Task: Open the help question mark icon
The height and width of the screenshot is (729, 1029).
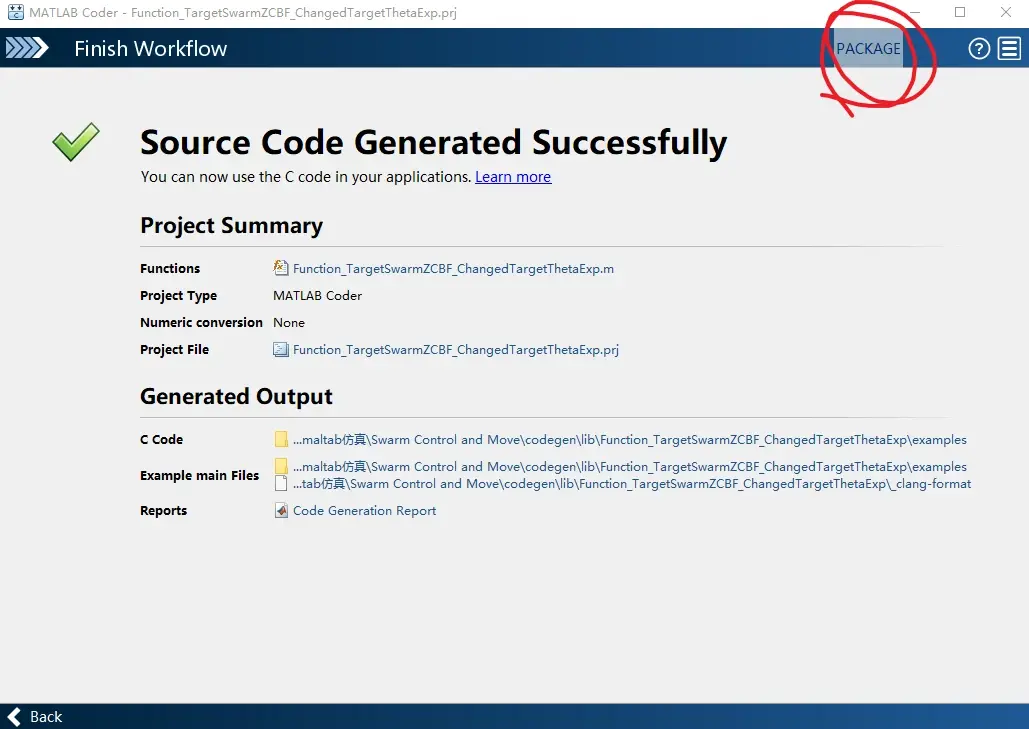Action: pyautogui.click(x=979, y=49)
